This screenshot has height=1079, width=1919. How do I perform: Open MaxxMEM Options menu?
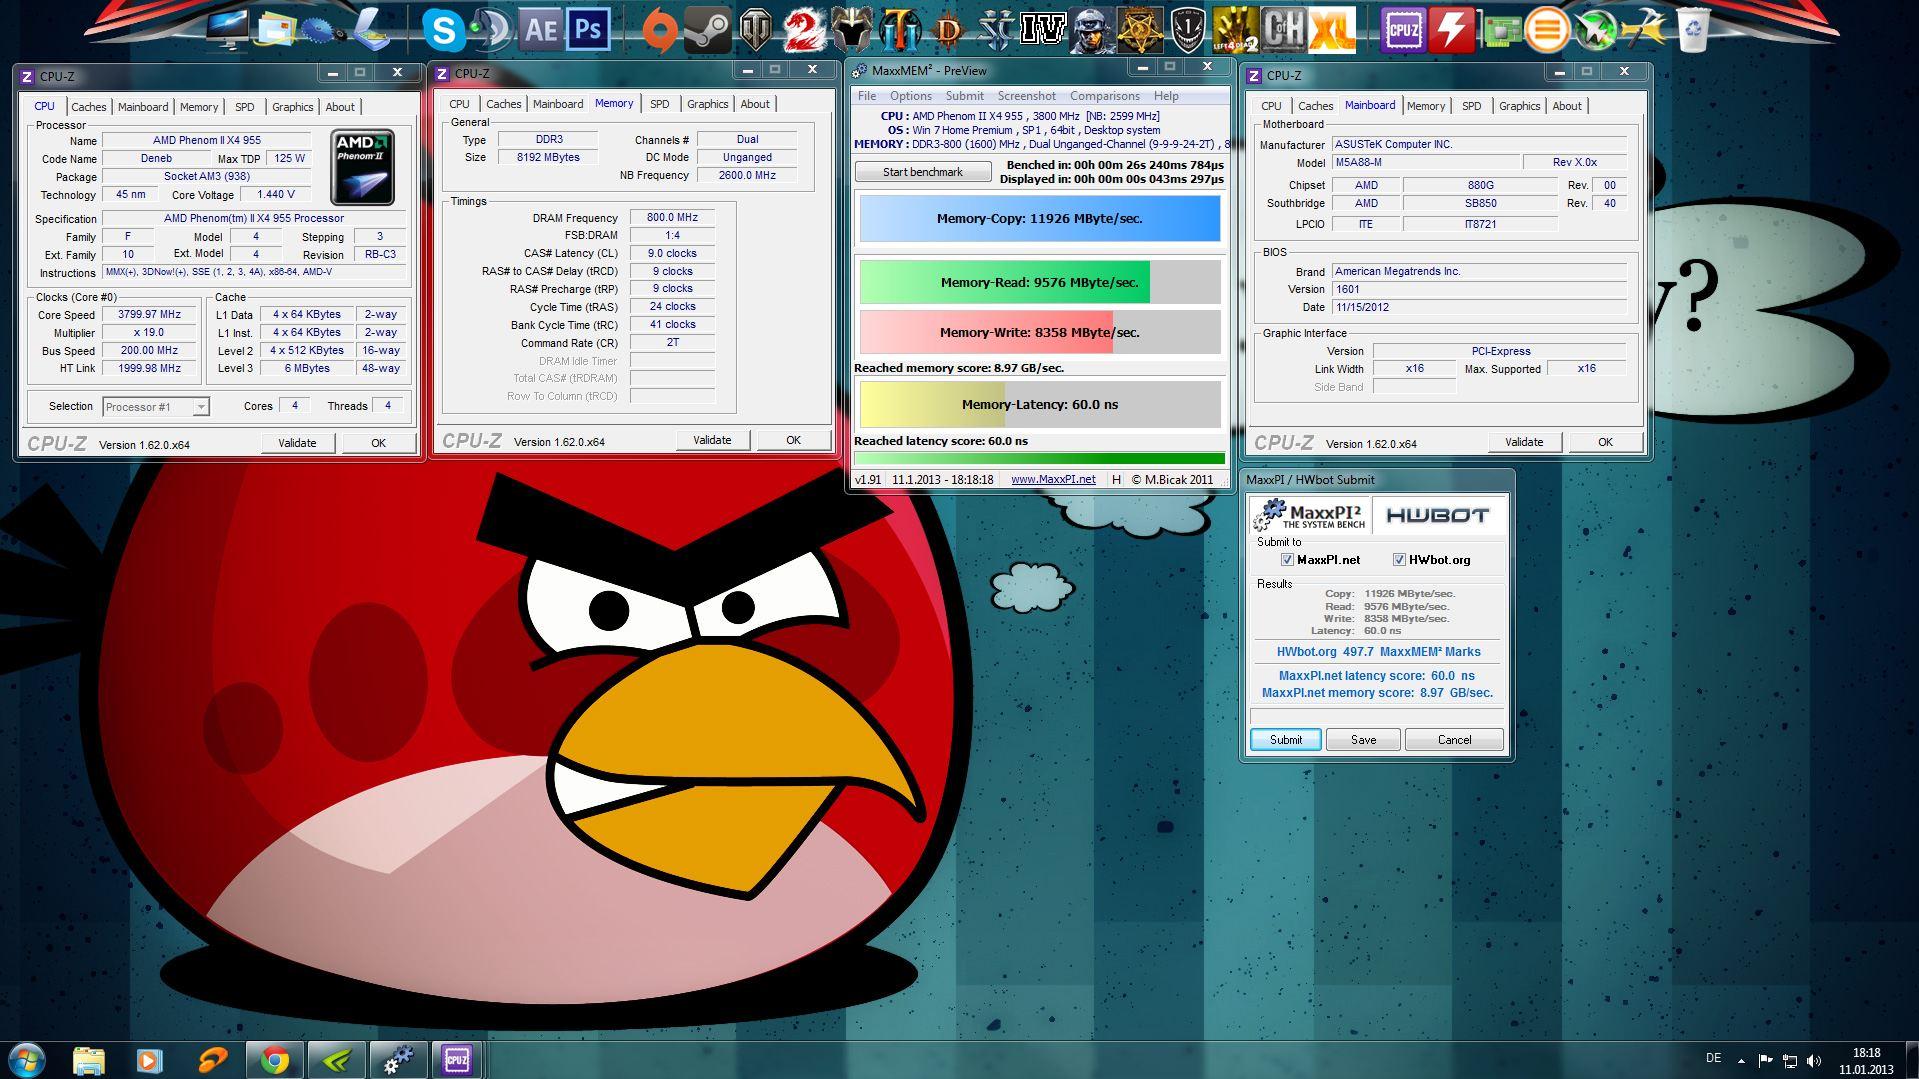pyautogui.click(x=910, y=96)
